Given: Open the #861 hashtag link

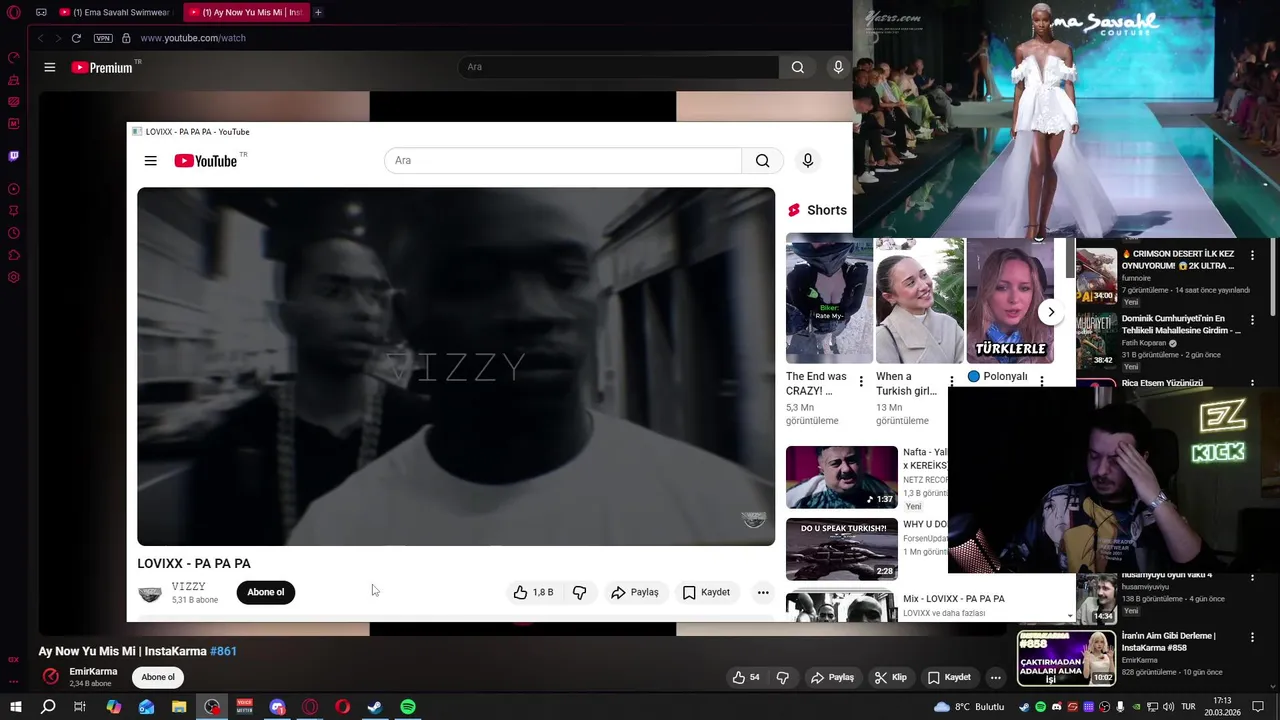Looking at the screenshot, I should pos(223,651).
